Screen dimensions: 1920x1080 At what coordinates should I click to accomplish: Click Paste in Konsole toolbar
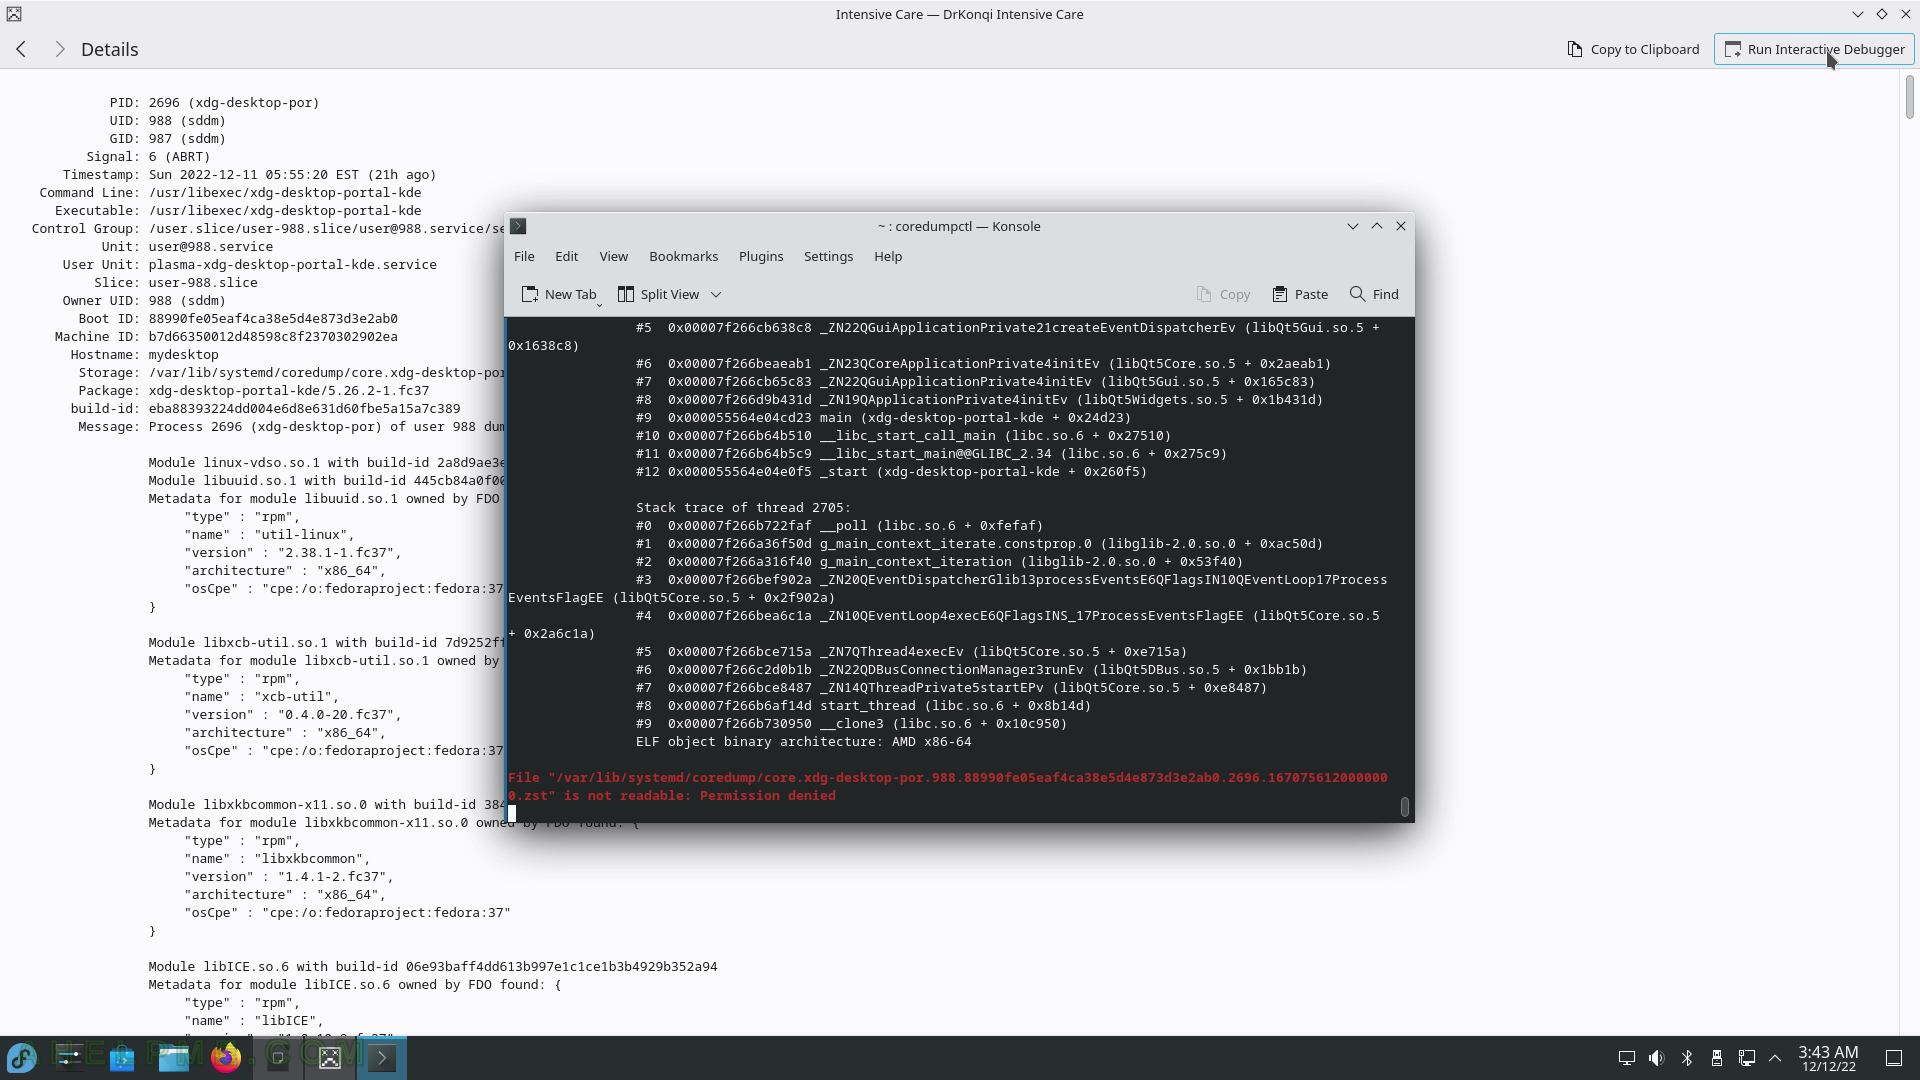pyautogui.click(x=1300, y=294)
